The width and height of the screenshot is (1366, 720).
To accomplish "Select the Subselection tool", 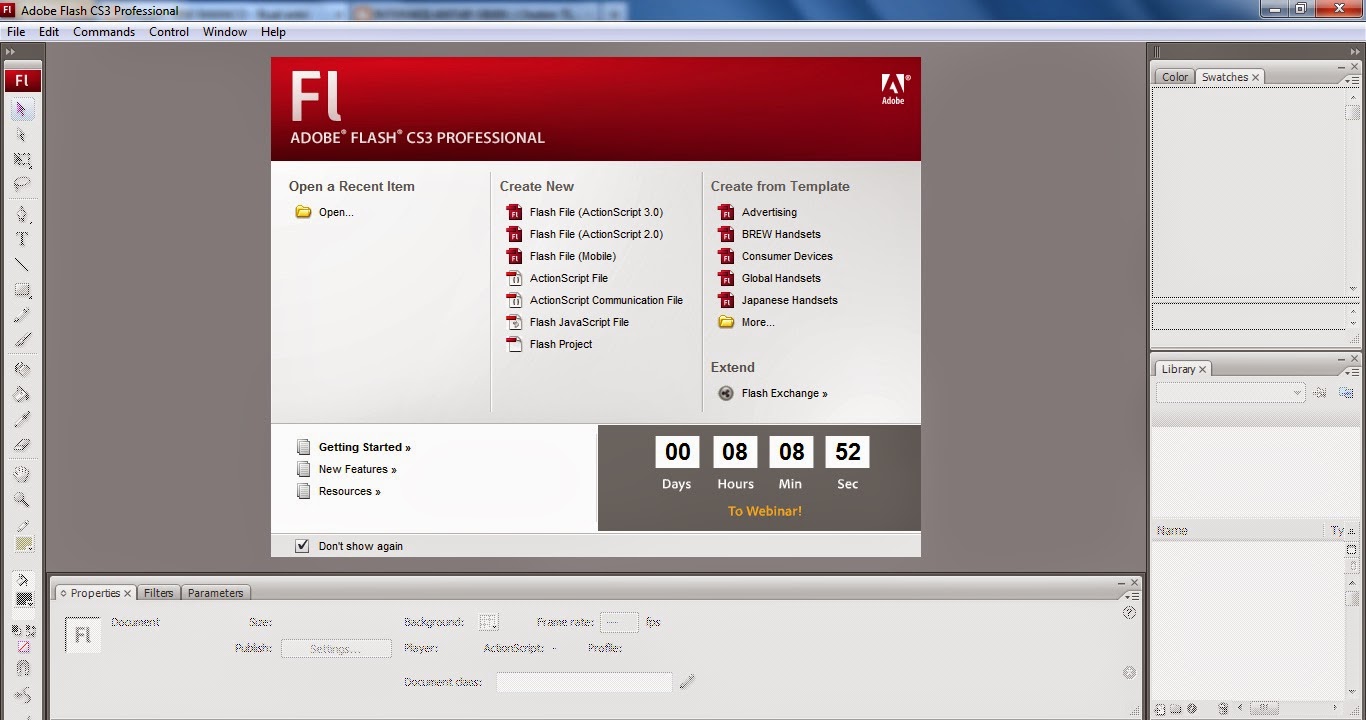I will pos(22,135).
